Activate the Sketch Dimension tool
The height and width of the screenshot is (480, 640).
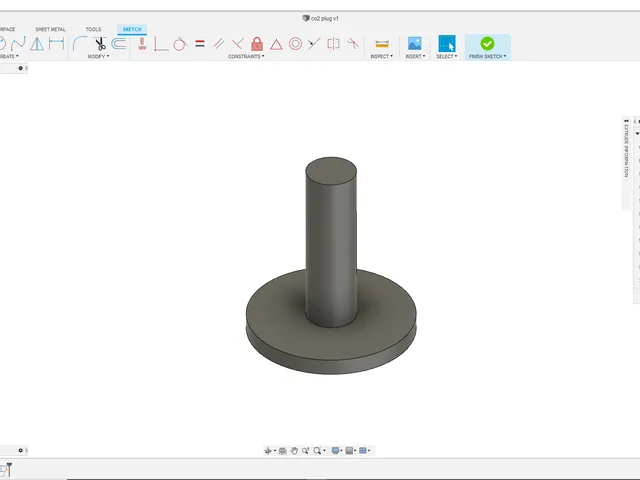coord(56,44)
